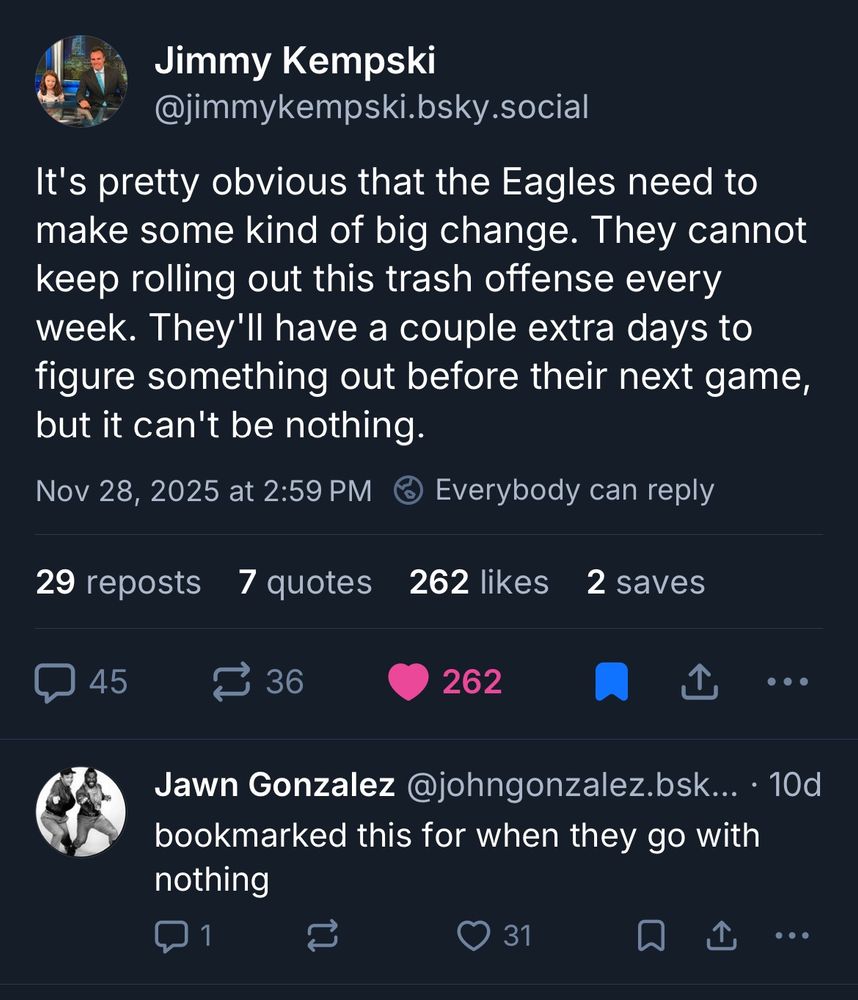Reply to Jimmy Kempski's post
The image size is (858, 1000).
click(x=54, y=682)
